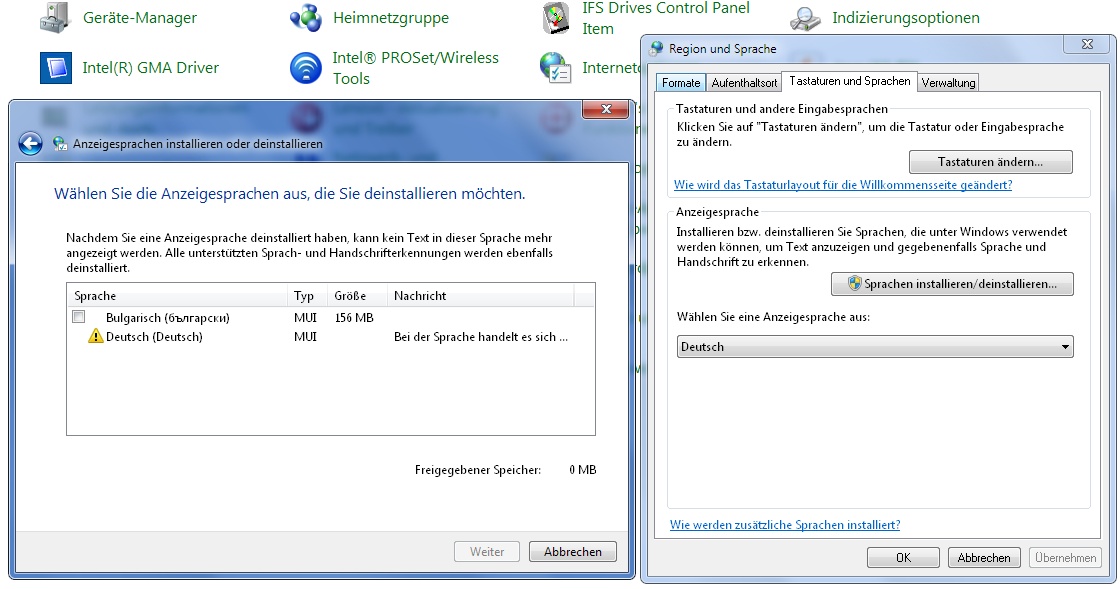Cancel the language uninstall wizard with Abbrechen
Screen dimensions: 1120x589
573,552
